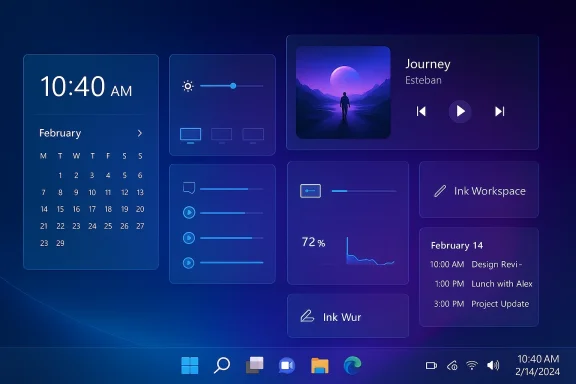Viewport: 576px width, 384px height.
Task: Select day 1 in the calendar
Action: [x=60, y=175]
